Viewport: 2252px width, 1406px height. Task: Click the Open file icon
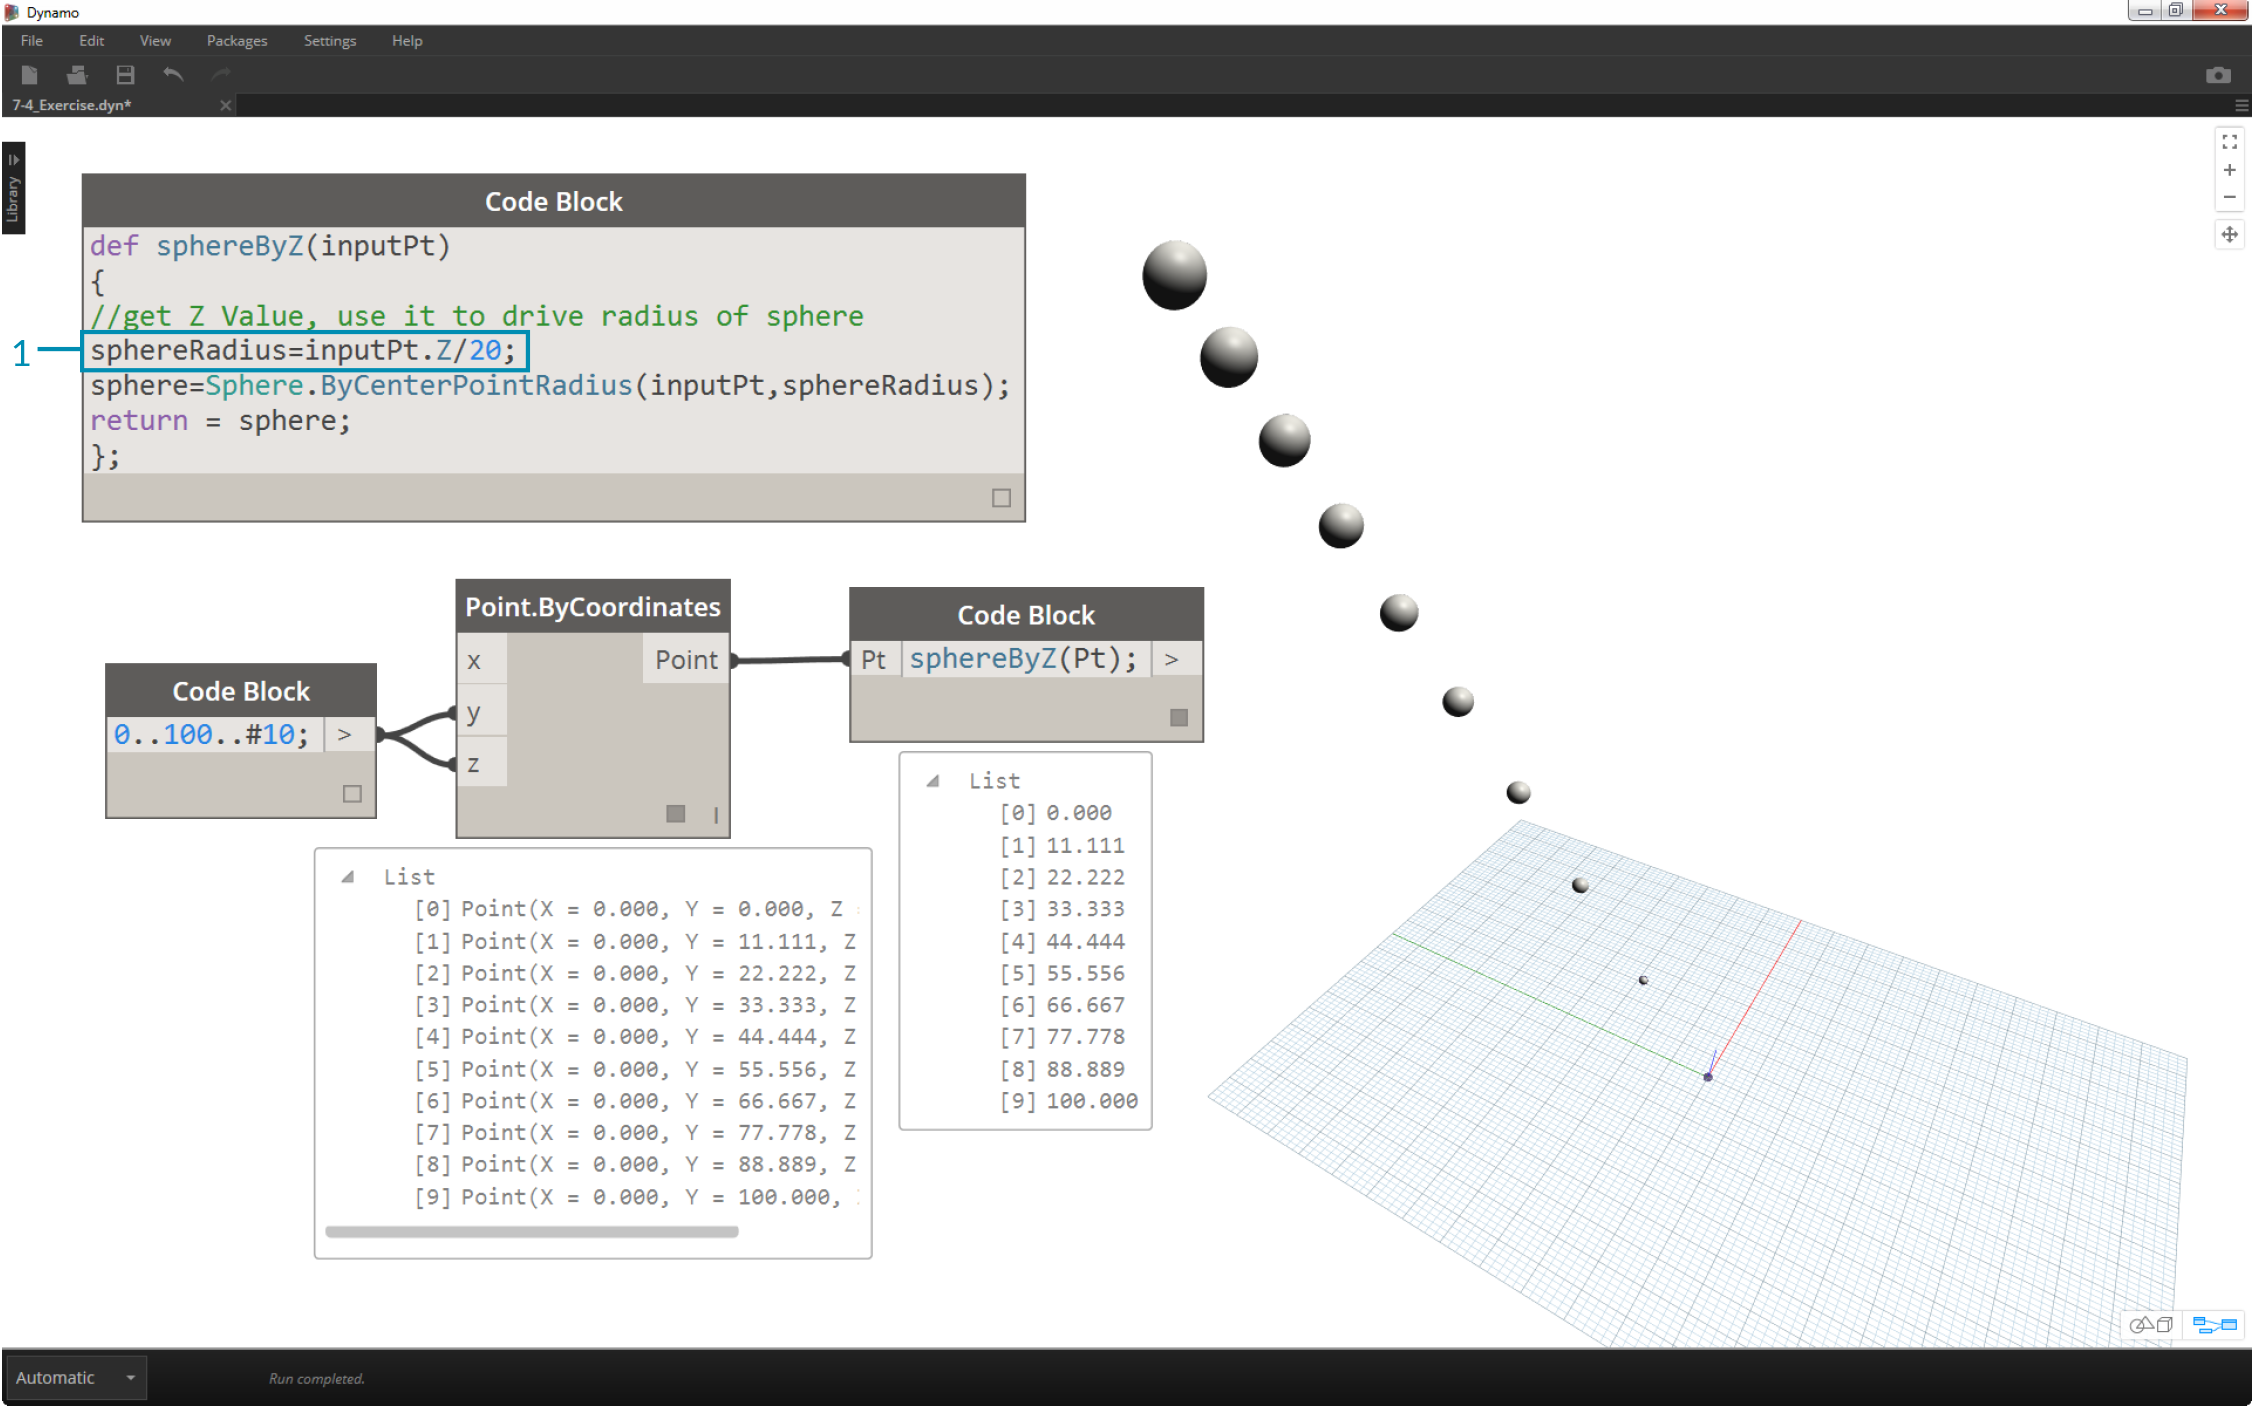pyautogui.click(x=77, y=75)
